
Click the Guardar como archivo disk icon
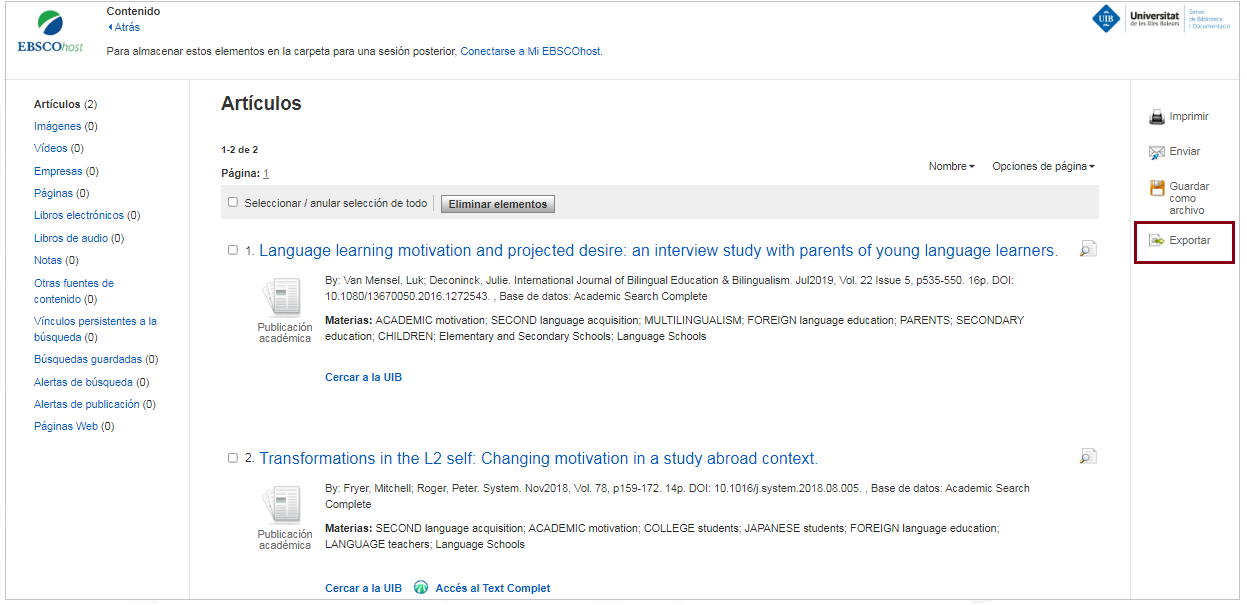coord(1157,187)
